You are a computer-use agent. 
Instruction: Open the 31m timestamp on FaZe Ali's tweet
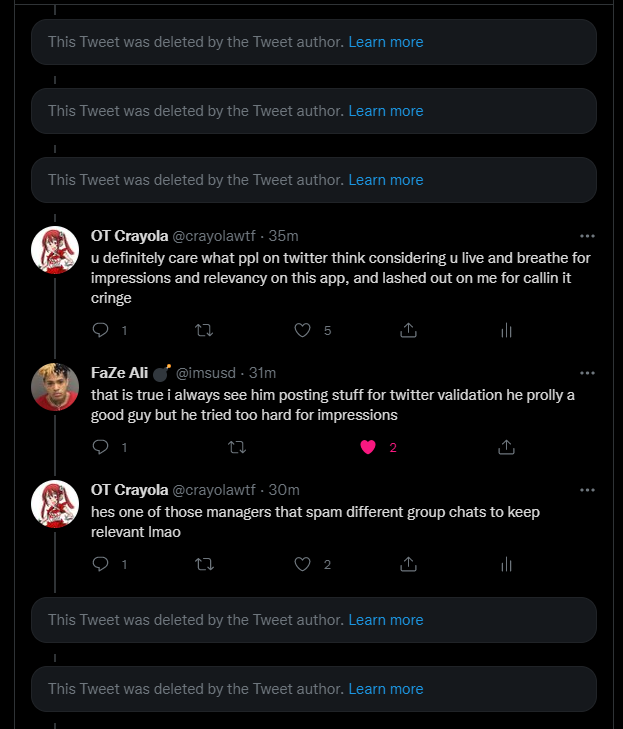point(262,373)
